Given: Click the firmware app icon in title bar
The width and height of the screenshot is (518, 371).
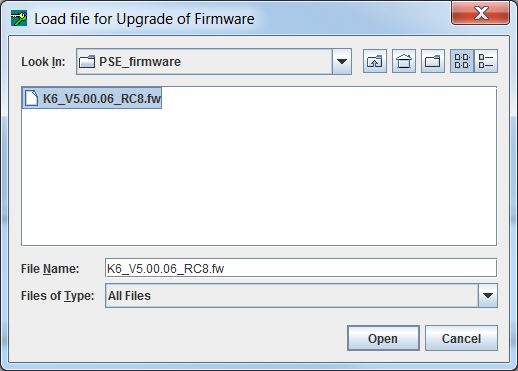Looking at the screenshot, I should (19, 18).
